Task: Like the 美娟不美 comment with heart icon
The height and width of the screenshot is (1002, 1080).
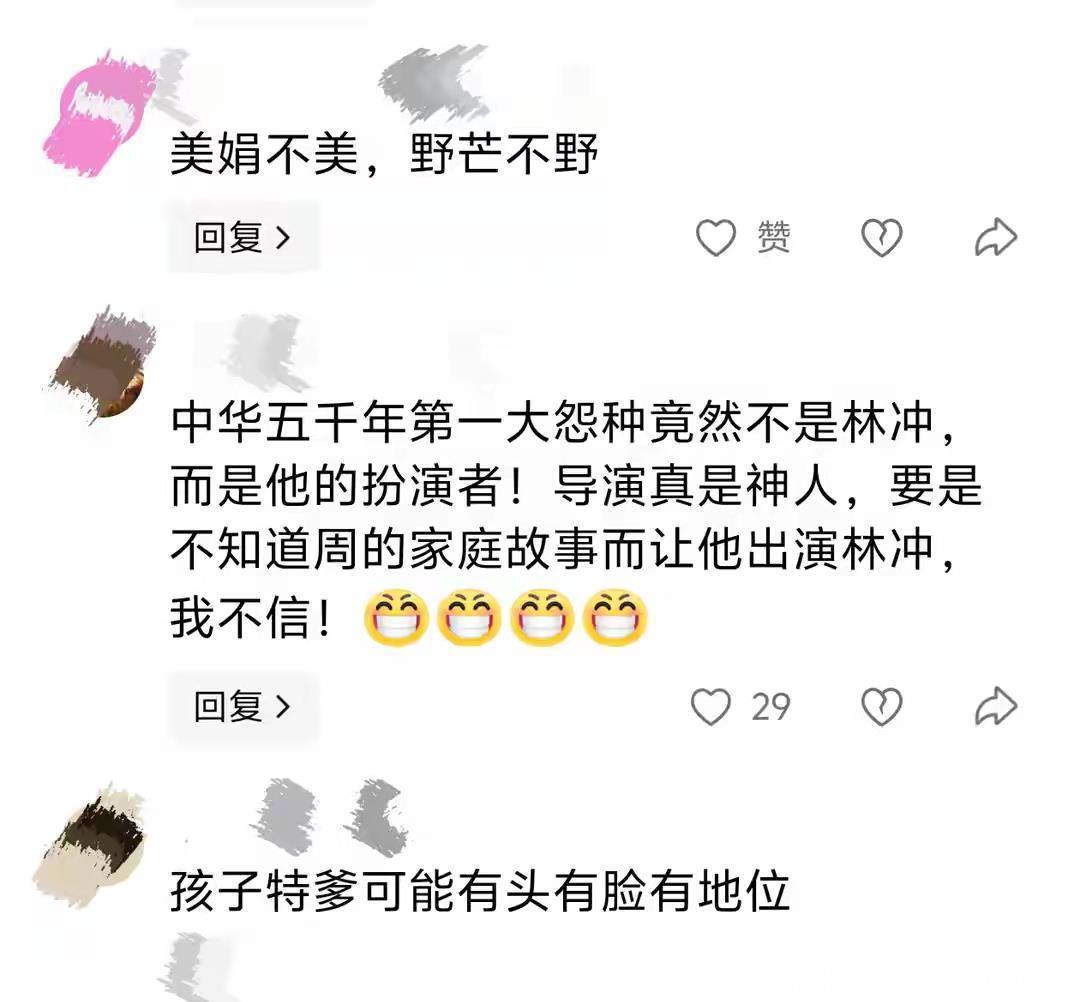Action: click(x=716, y=238)
